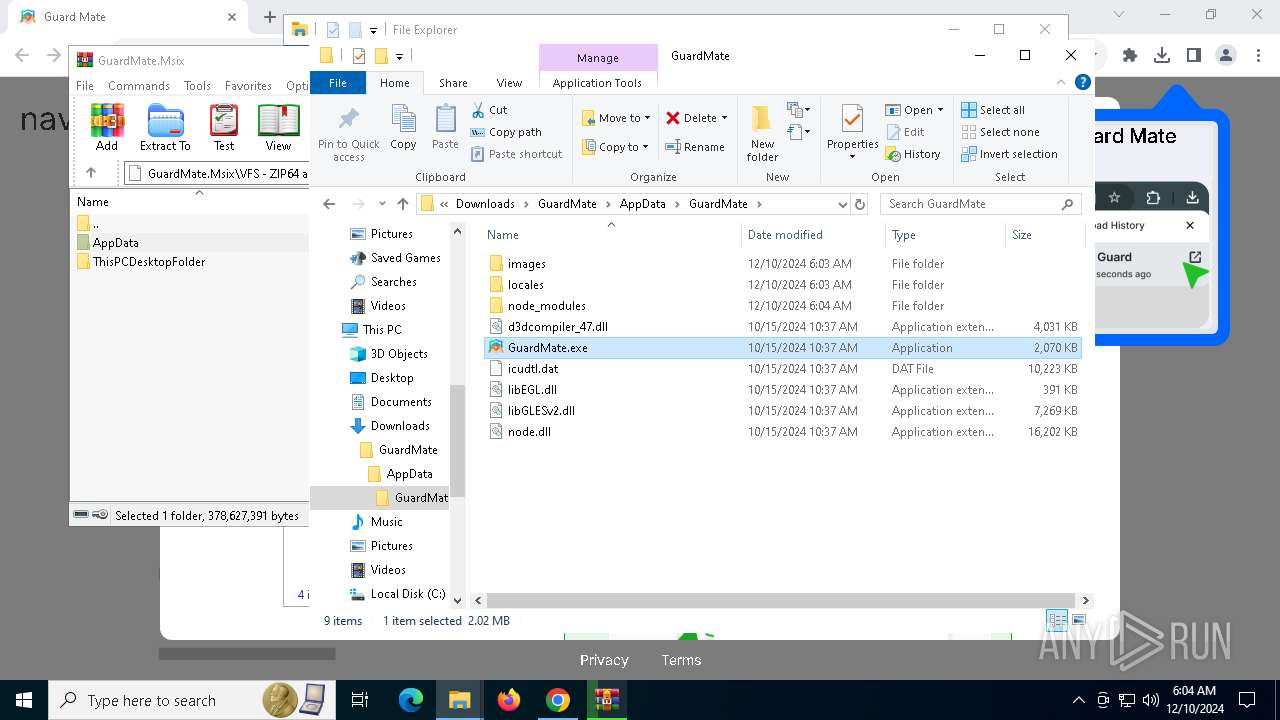Click Paste shortcut in the ribbon
1280x720 pixels.
pos(517,154)
